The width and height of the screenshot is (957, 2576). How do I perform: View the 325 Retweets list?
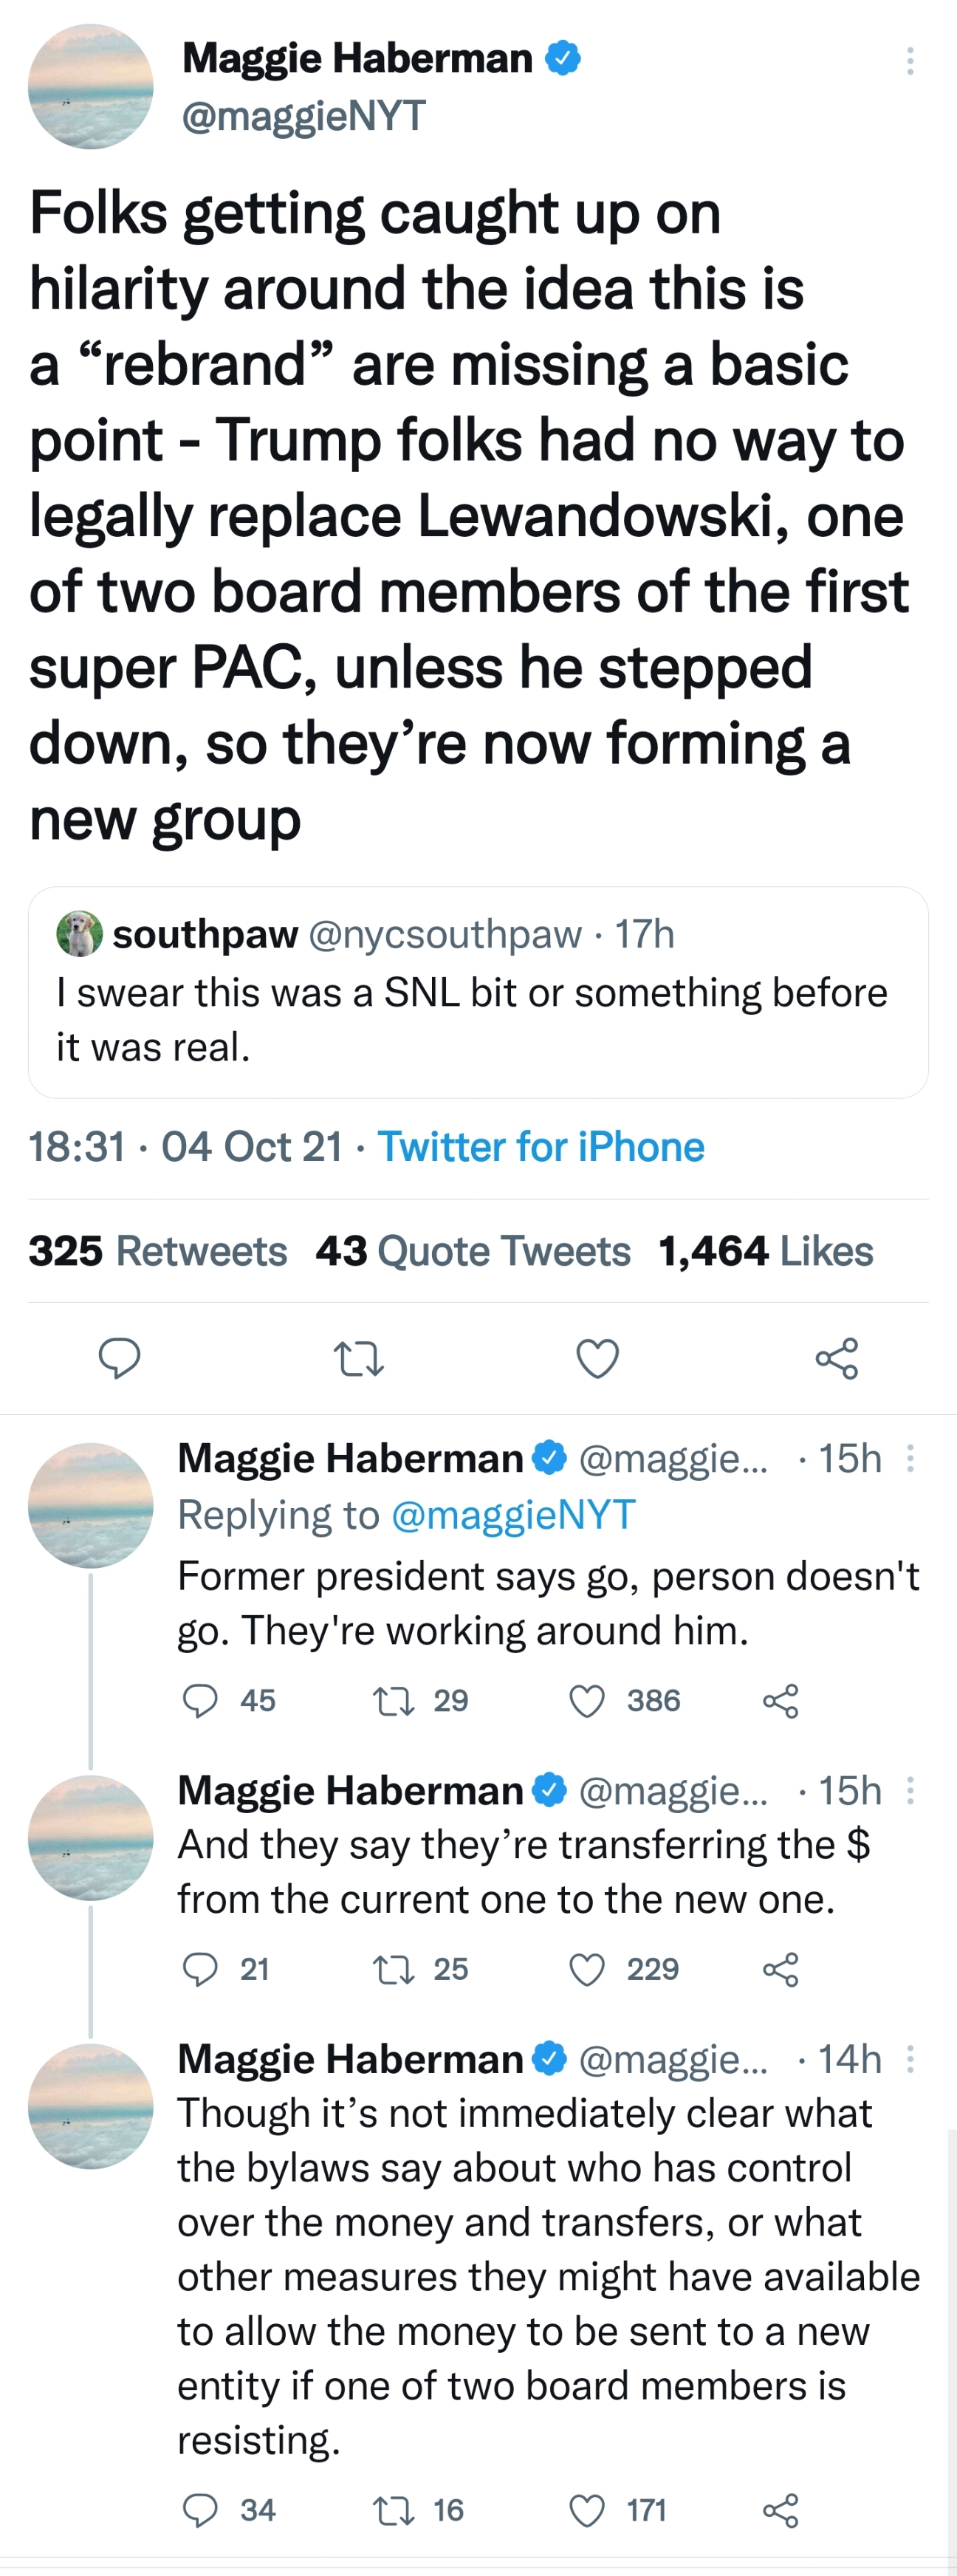tap(157, 1251)
